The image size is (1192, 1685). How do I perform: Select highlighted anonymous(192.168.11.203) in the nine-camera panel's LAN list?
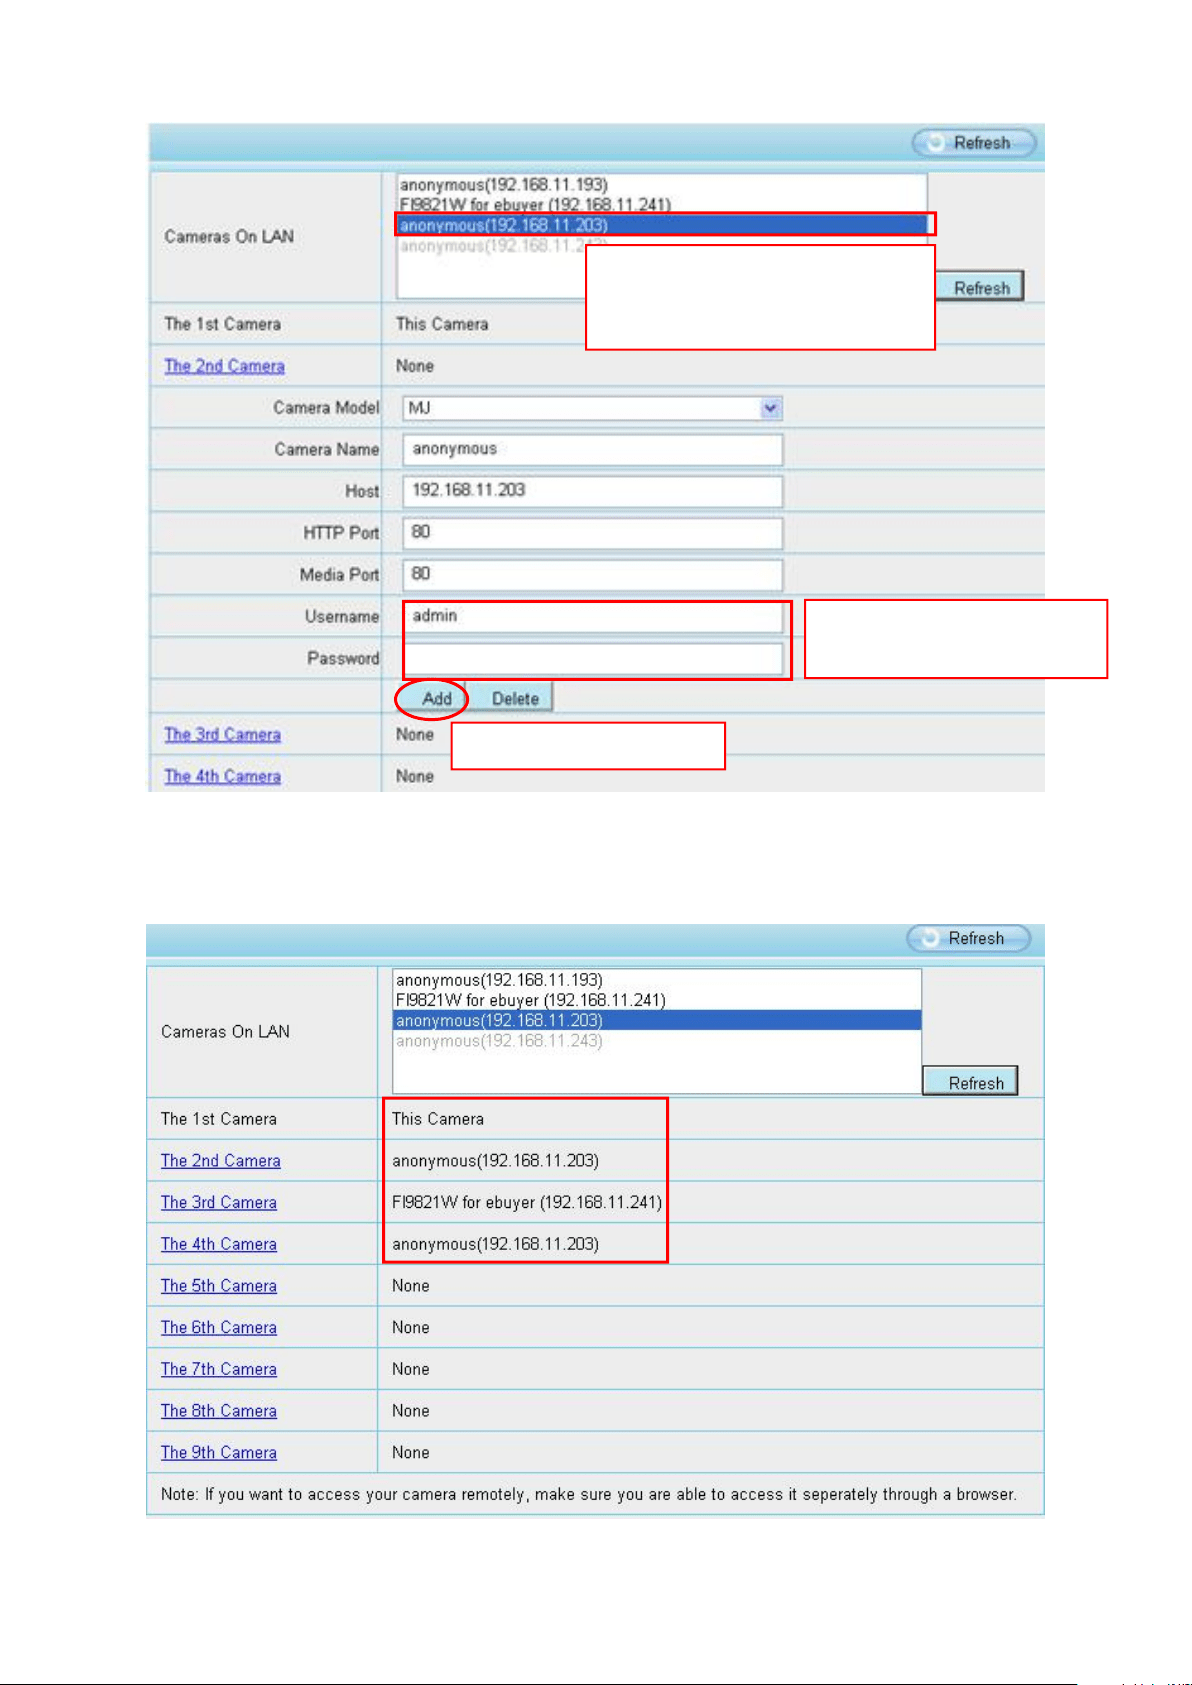click(x=657, y=1020)
